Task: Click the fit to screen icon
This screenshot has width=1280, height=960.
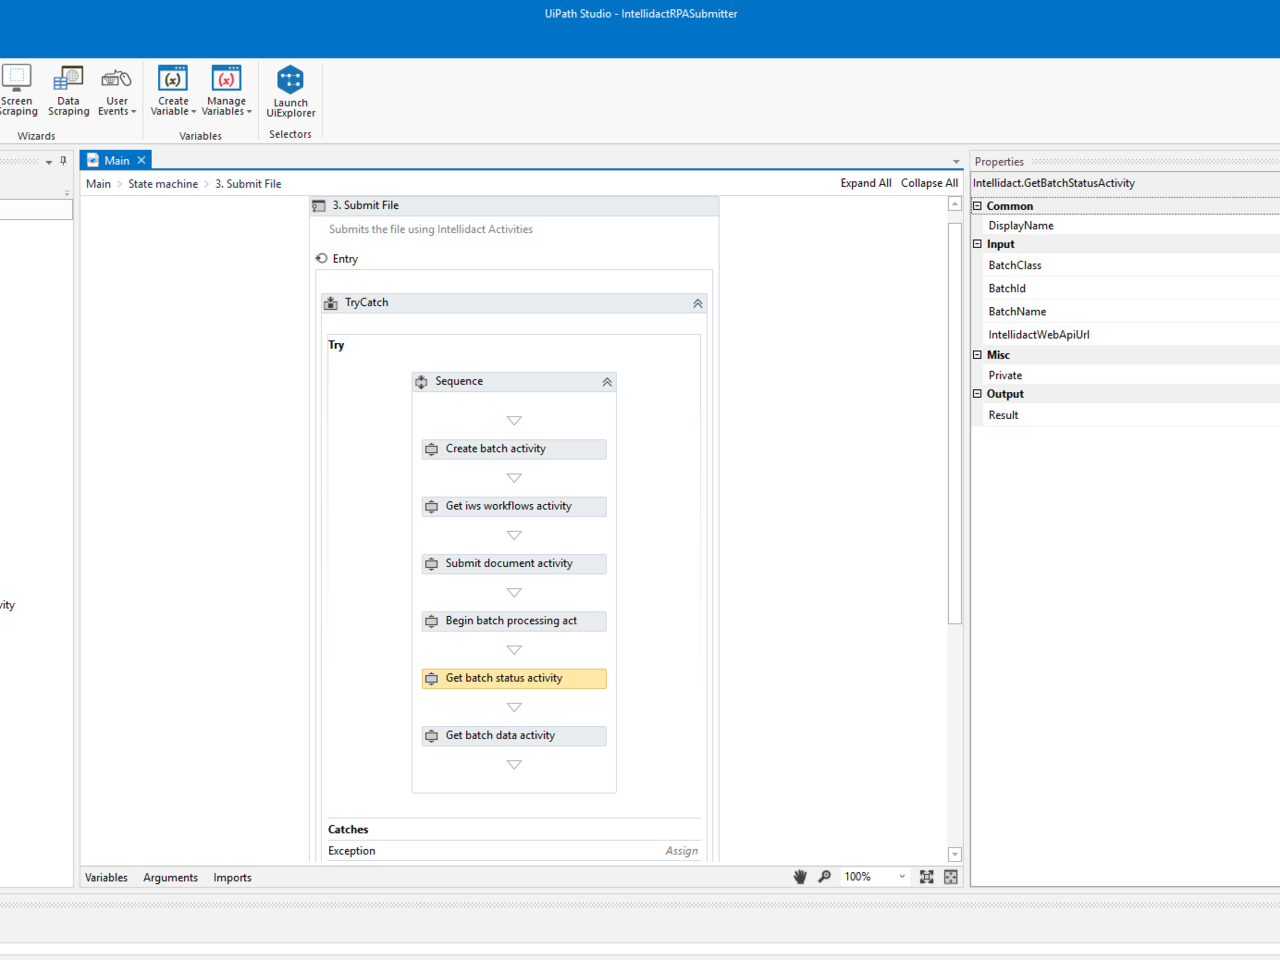Action: (x=927, y=877)
